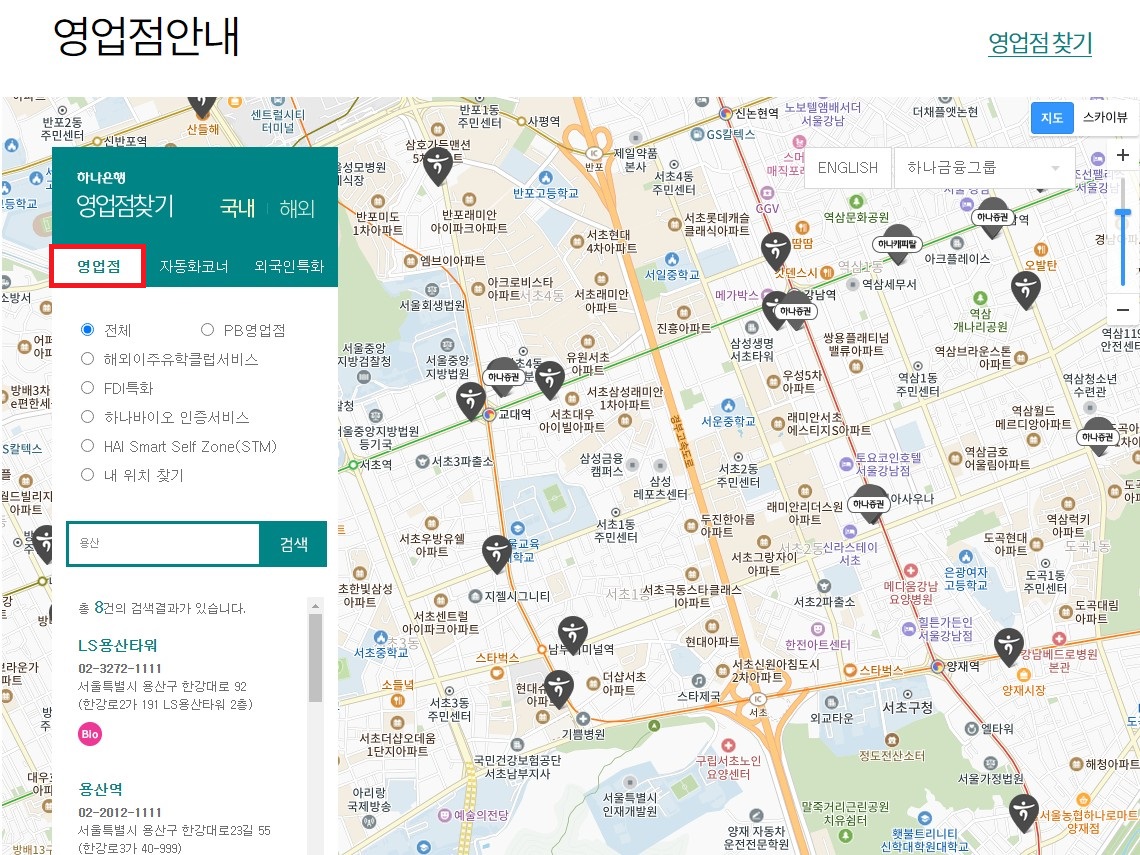Click the 서초구청 map label
Screen dimensions: 1140x855
coord(907,707)
